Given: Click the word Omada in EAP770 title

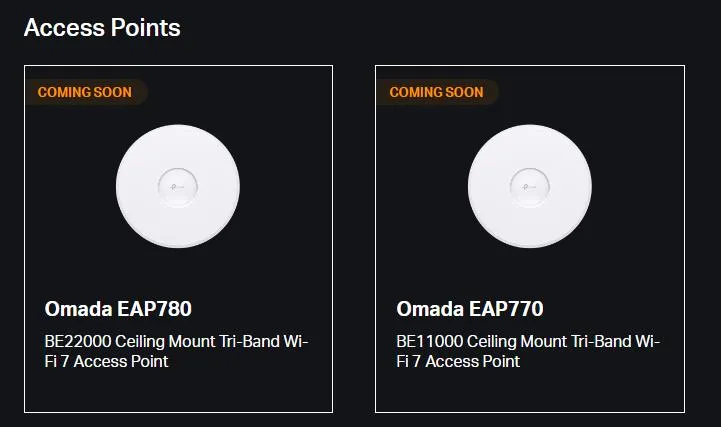Looking at the screenshot, I should [x=430, y=309].
